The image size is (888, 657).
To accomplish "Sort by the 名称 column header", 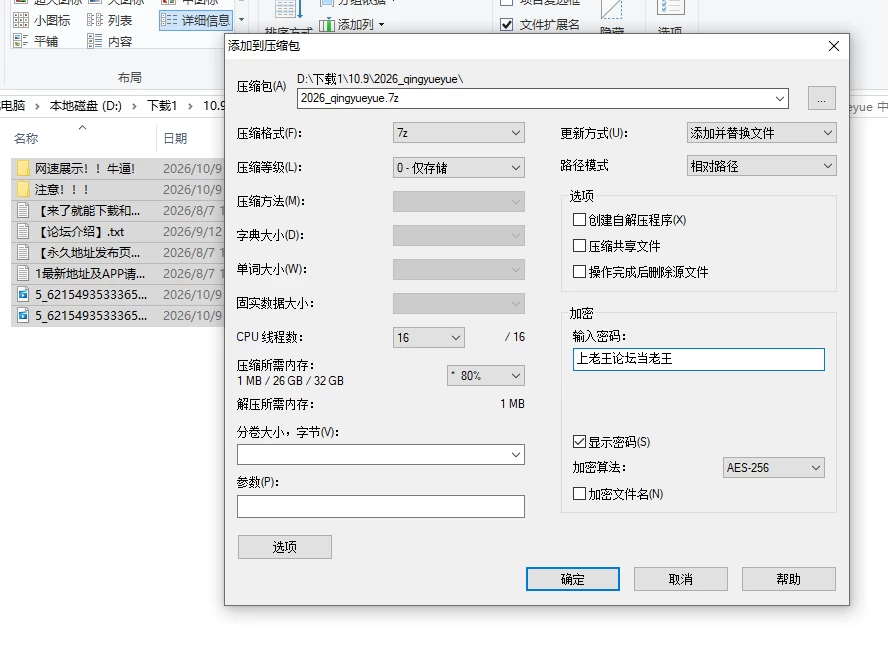I will (26, 138).
